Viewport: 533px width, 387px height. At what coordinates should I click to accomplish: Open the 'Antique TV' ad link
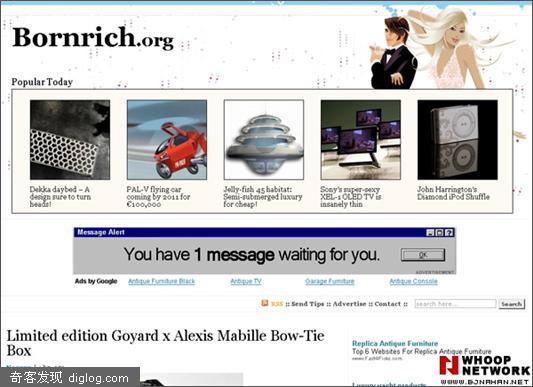[246, 281]
